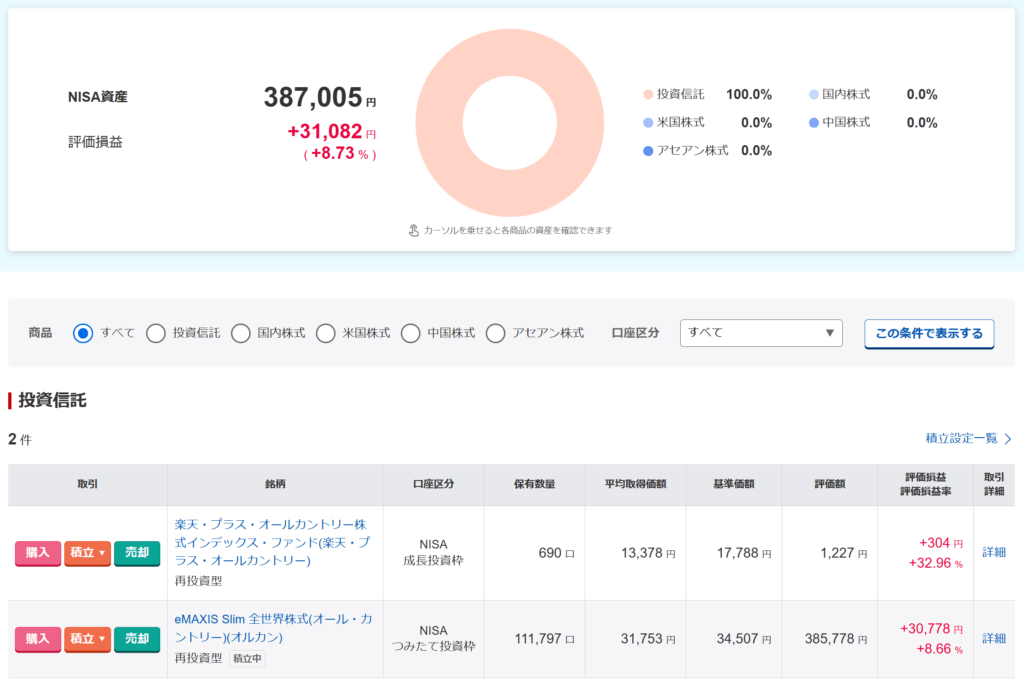1024x695 pixels.
Task: Expand 積立 dropdown for eMAXIS Slim fund
Action: (x=87, y=639)
